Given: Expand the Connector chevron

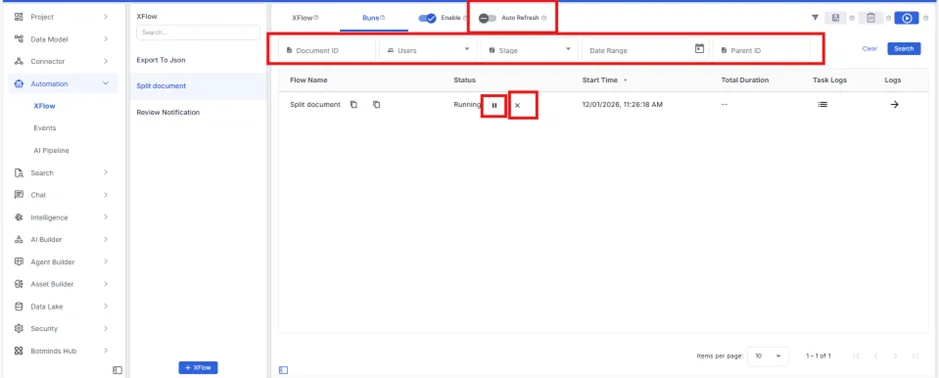Looking at the screenshot, I should (105, 61).
